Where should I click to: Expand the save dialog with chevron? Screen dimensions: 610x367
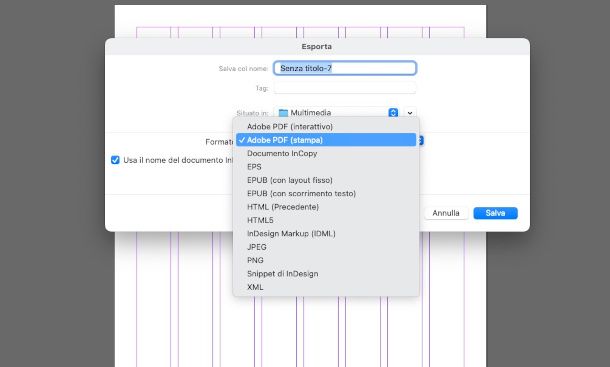pyautogui.click(x=410, y=112)
